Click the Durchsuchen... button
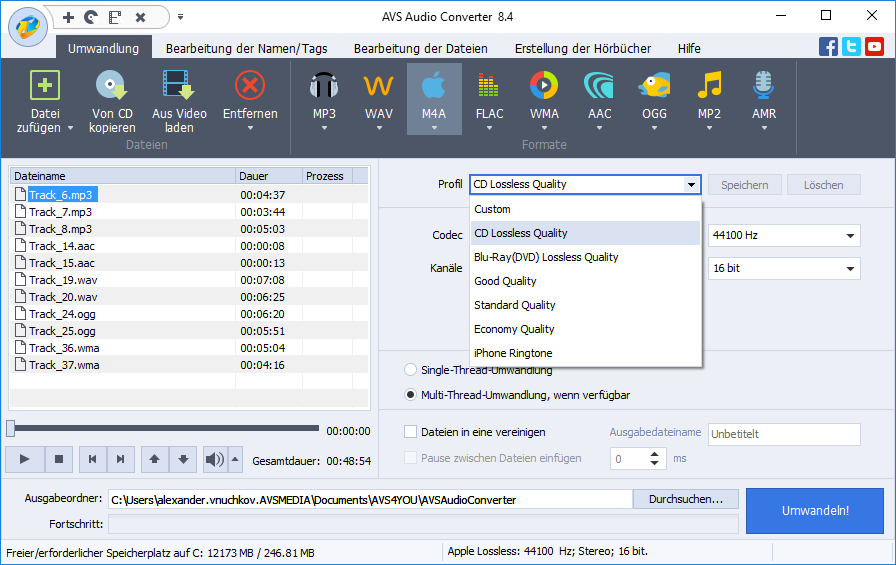Viewport: 896px width, 565px height. [x=685, y=499]
